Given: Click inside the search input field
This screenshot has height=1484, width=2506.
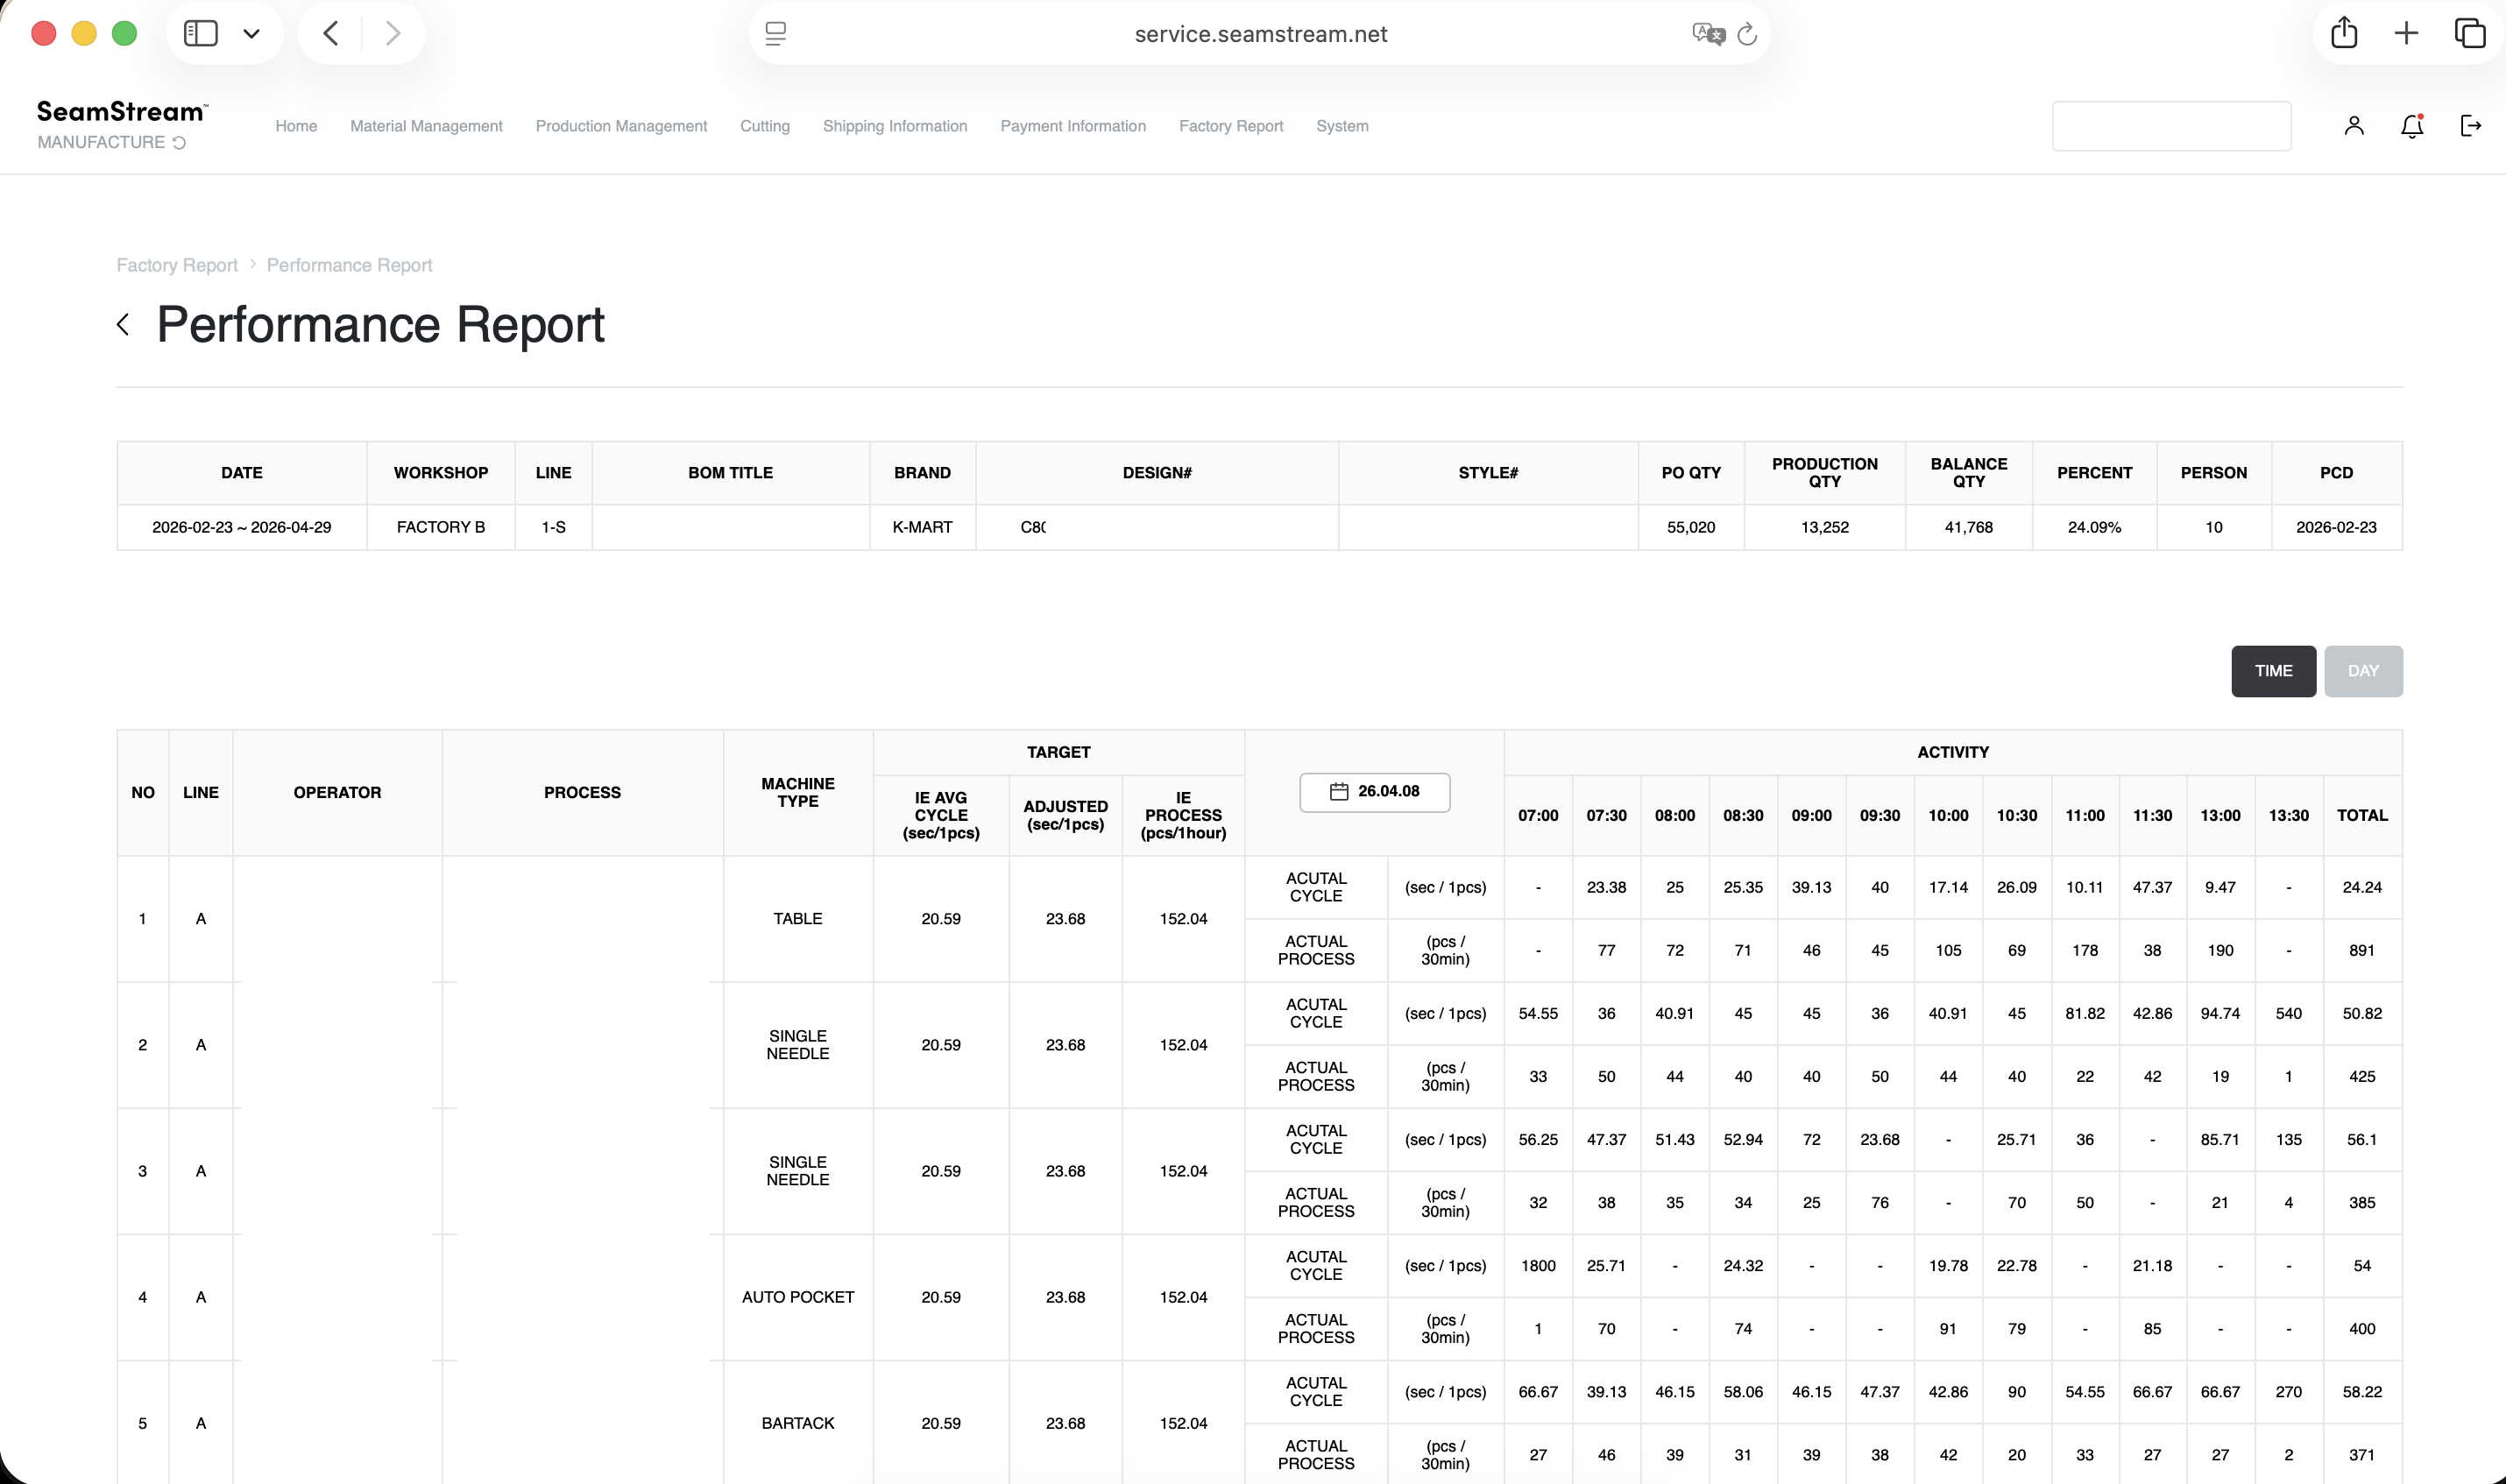Looking at the screenshot, I should coord(2172,125).
